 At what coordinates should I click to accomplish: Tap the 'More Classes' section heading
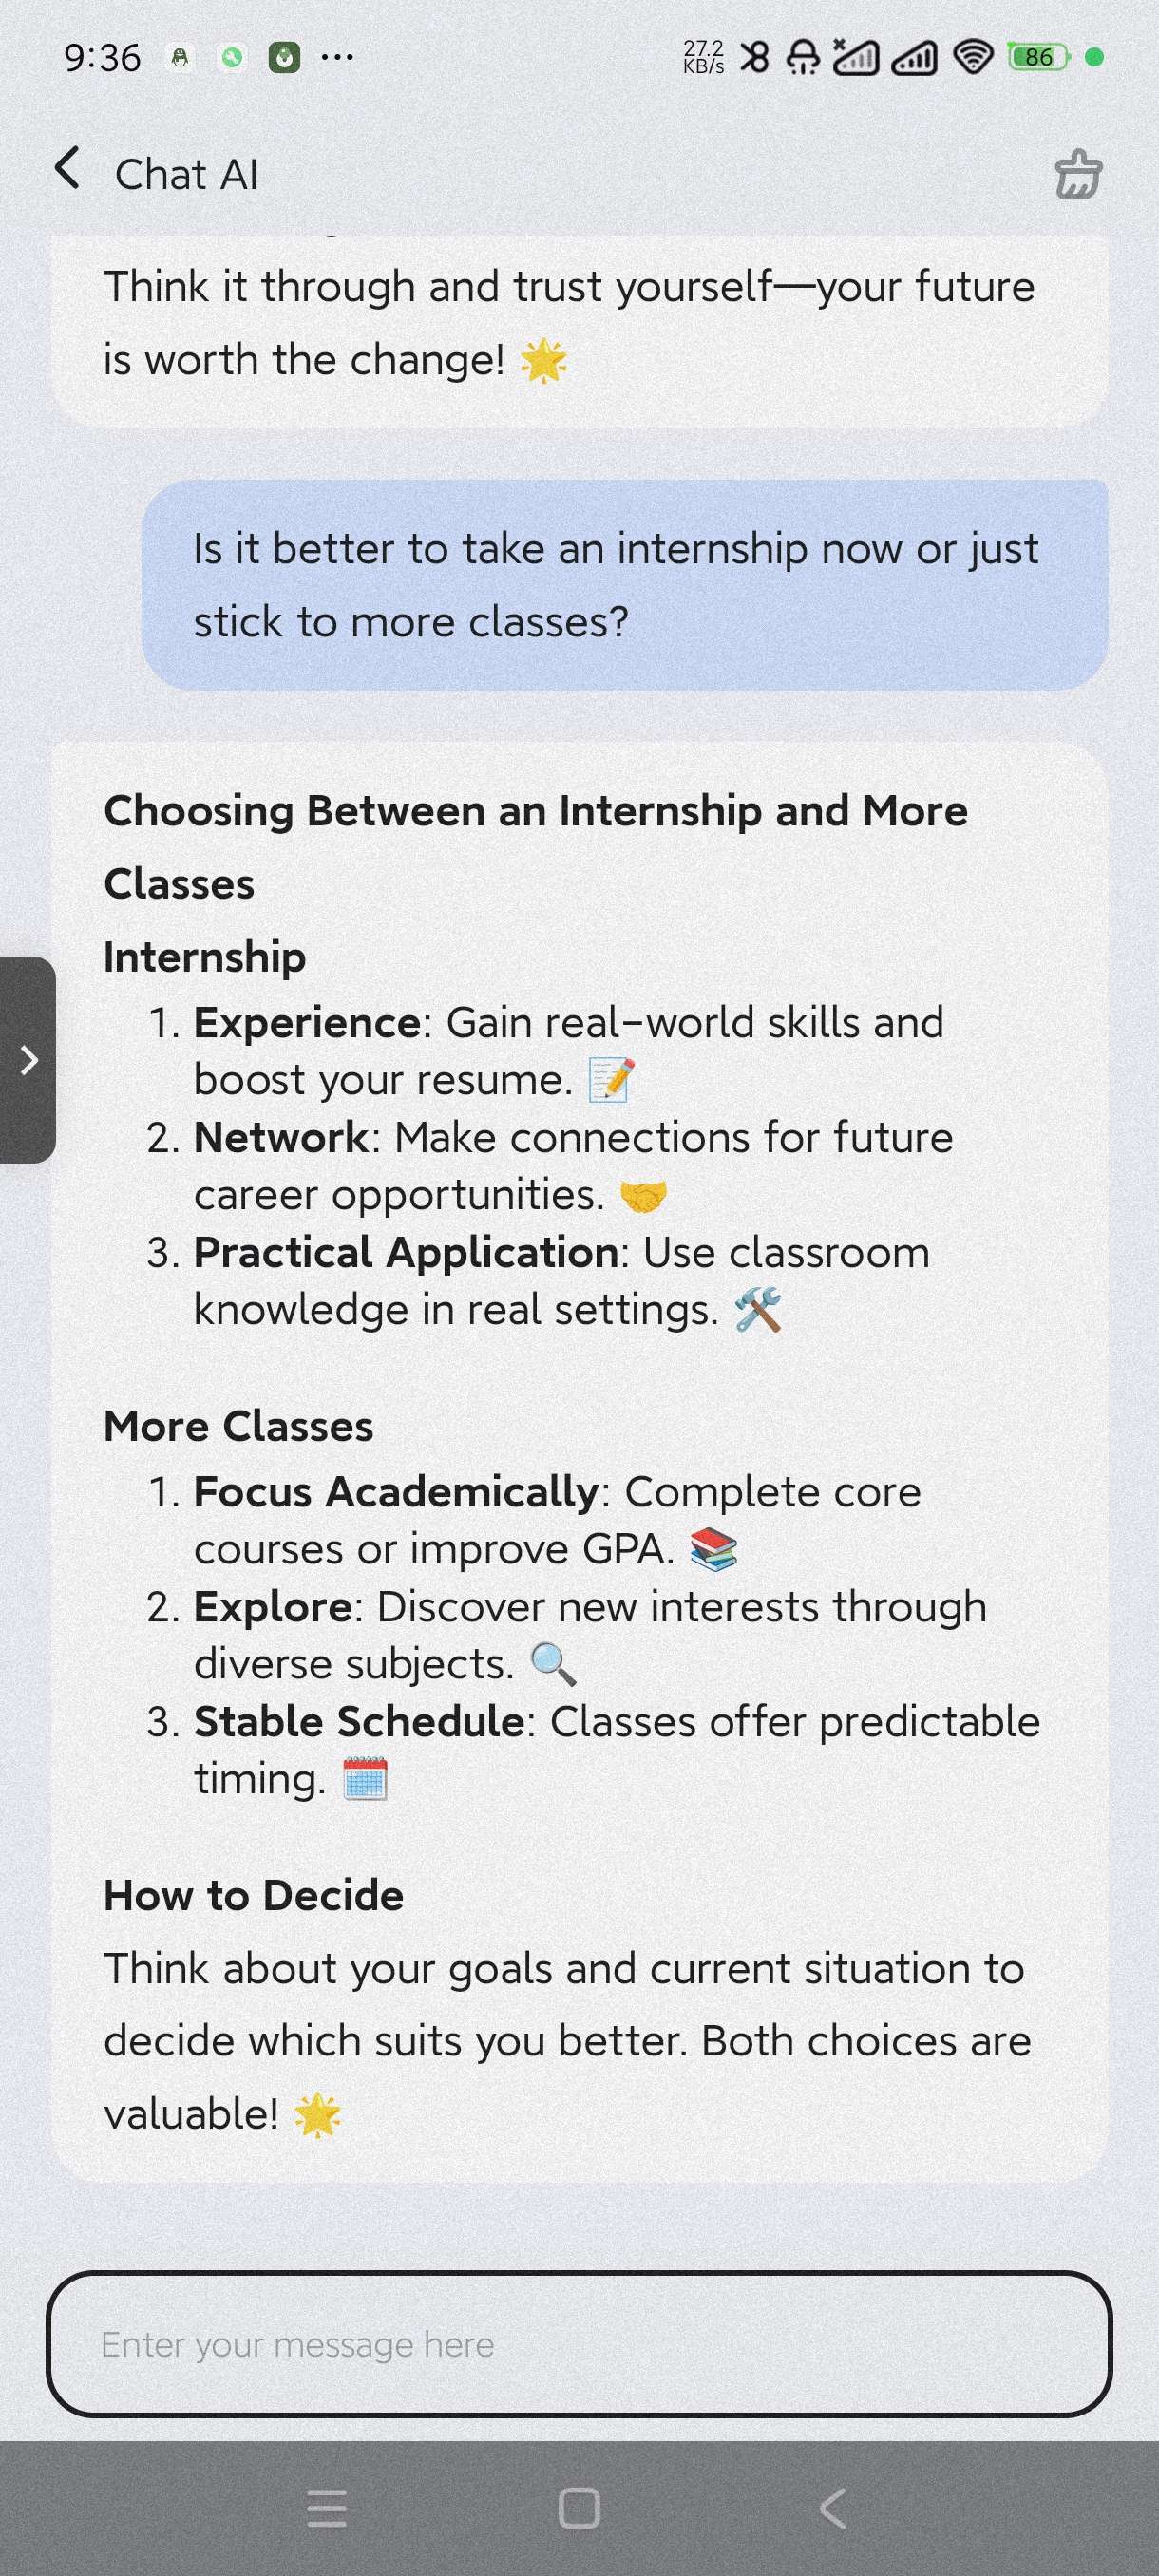238,1426
